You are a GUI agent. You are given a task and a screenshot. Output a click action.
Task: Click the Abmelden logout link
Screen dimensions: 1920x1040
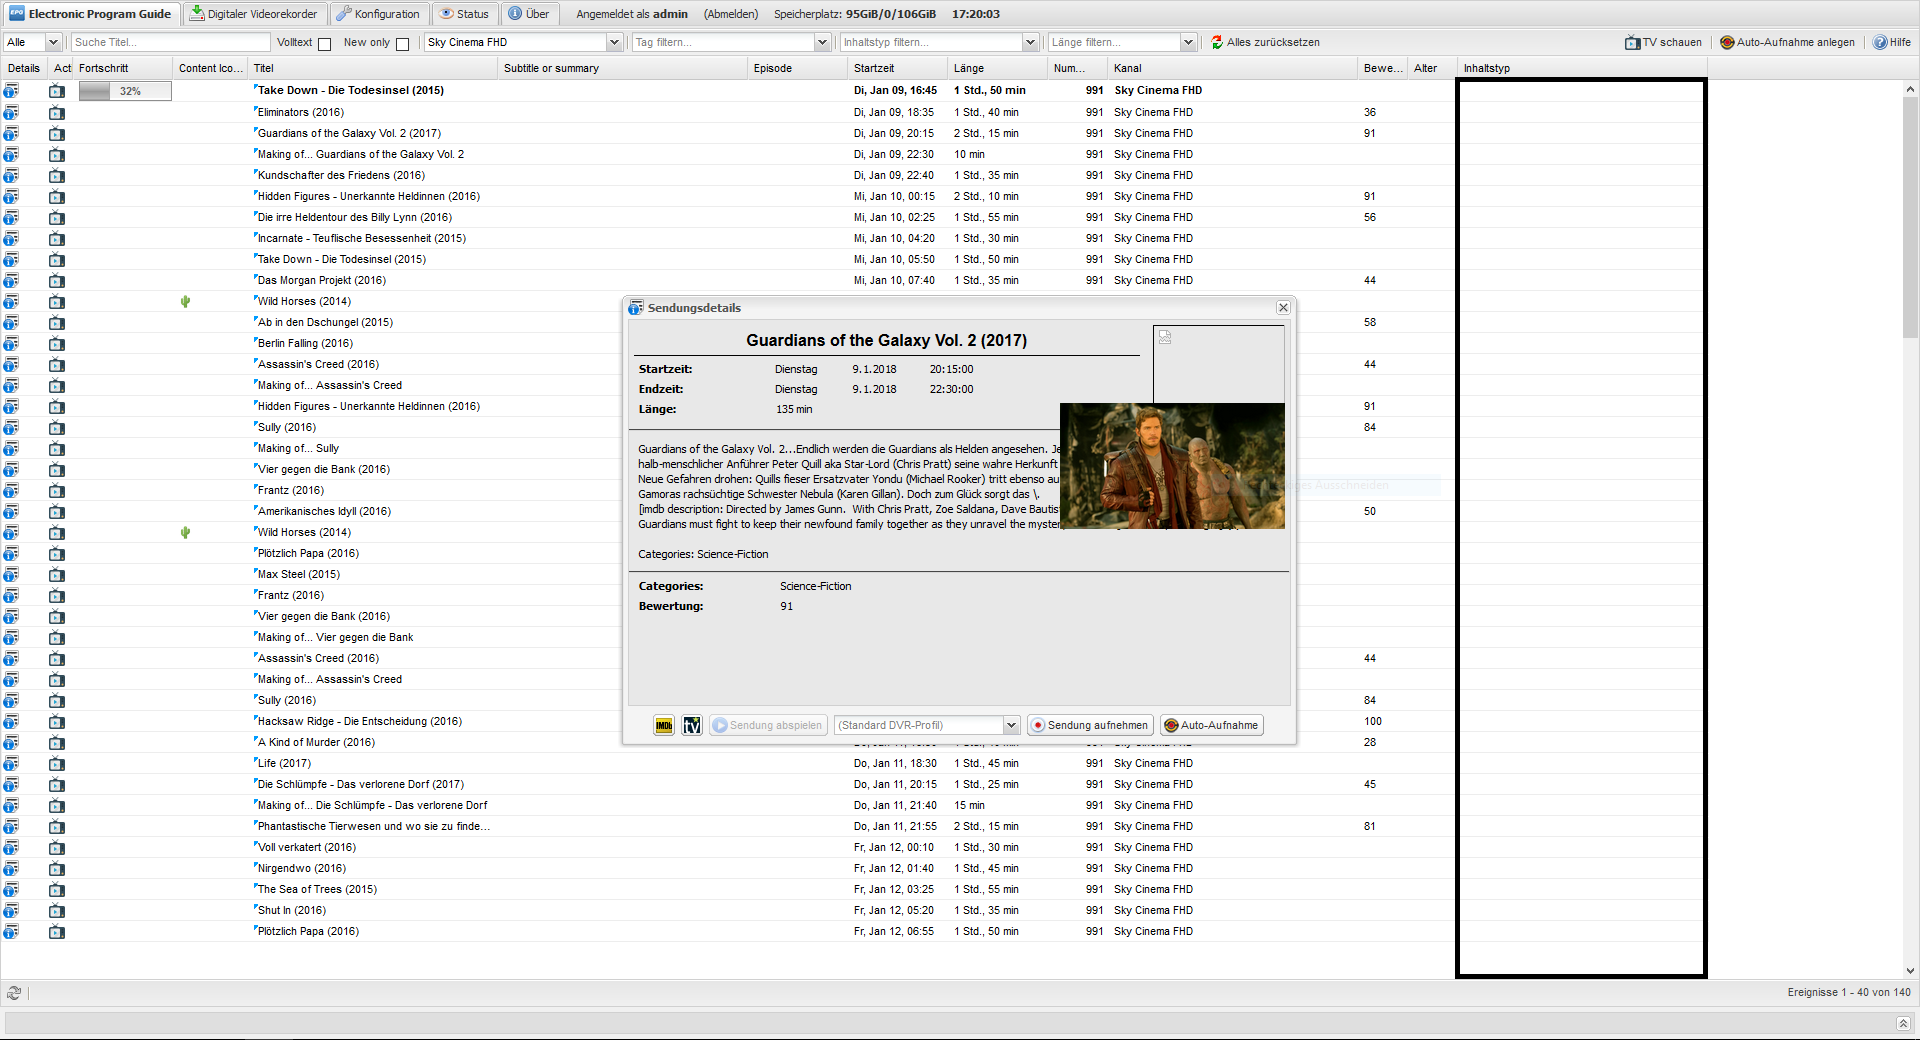coord(731,14)
